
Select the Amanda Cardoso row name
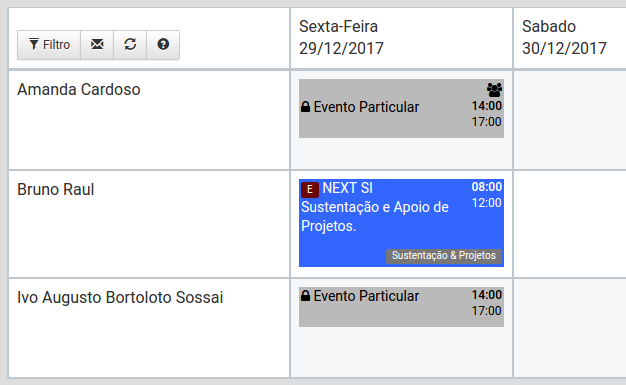pyautogui.click(x=79, y=89)
